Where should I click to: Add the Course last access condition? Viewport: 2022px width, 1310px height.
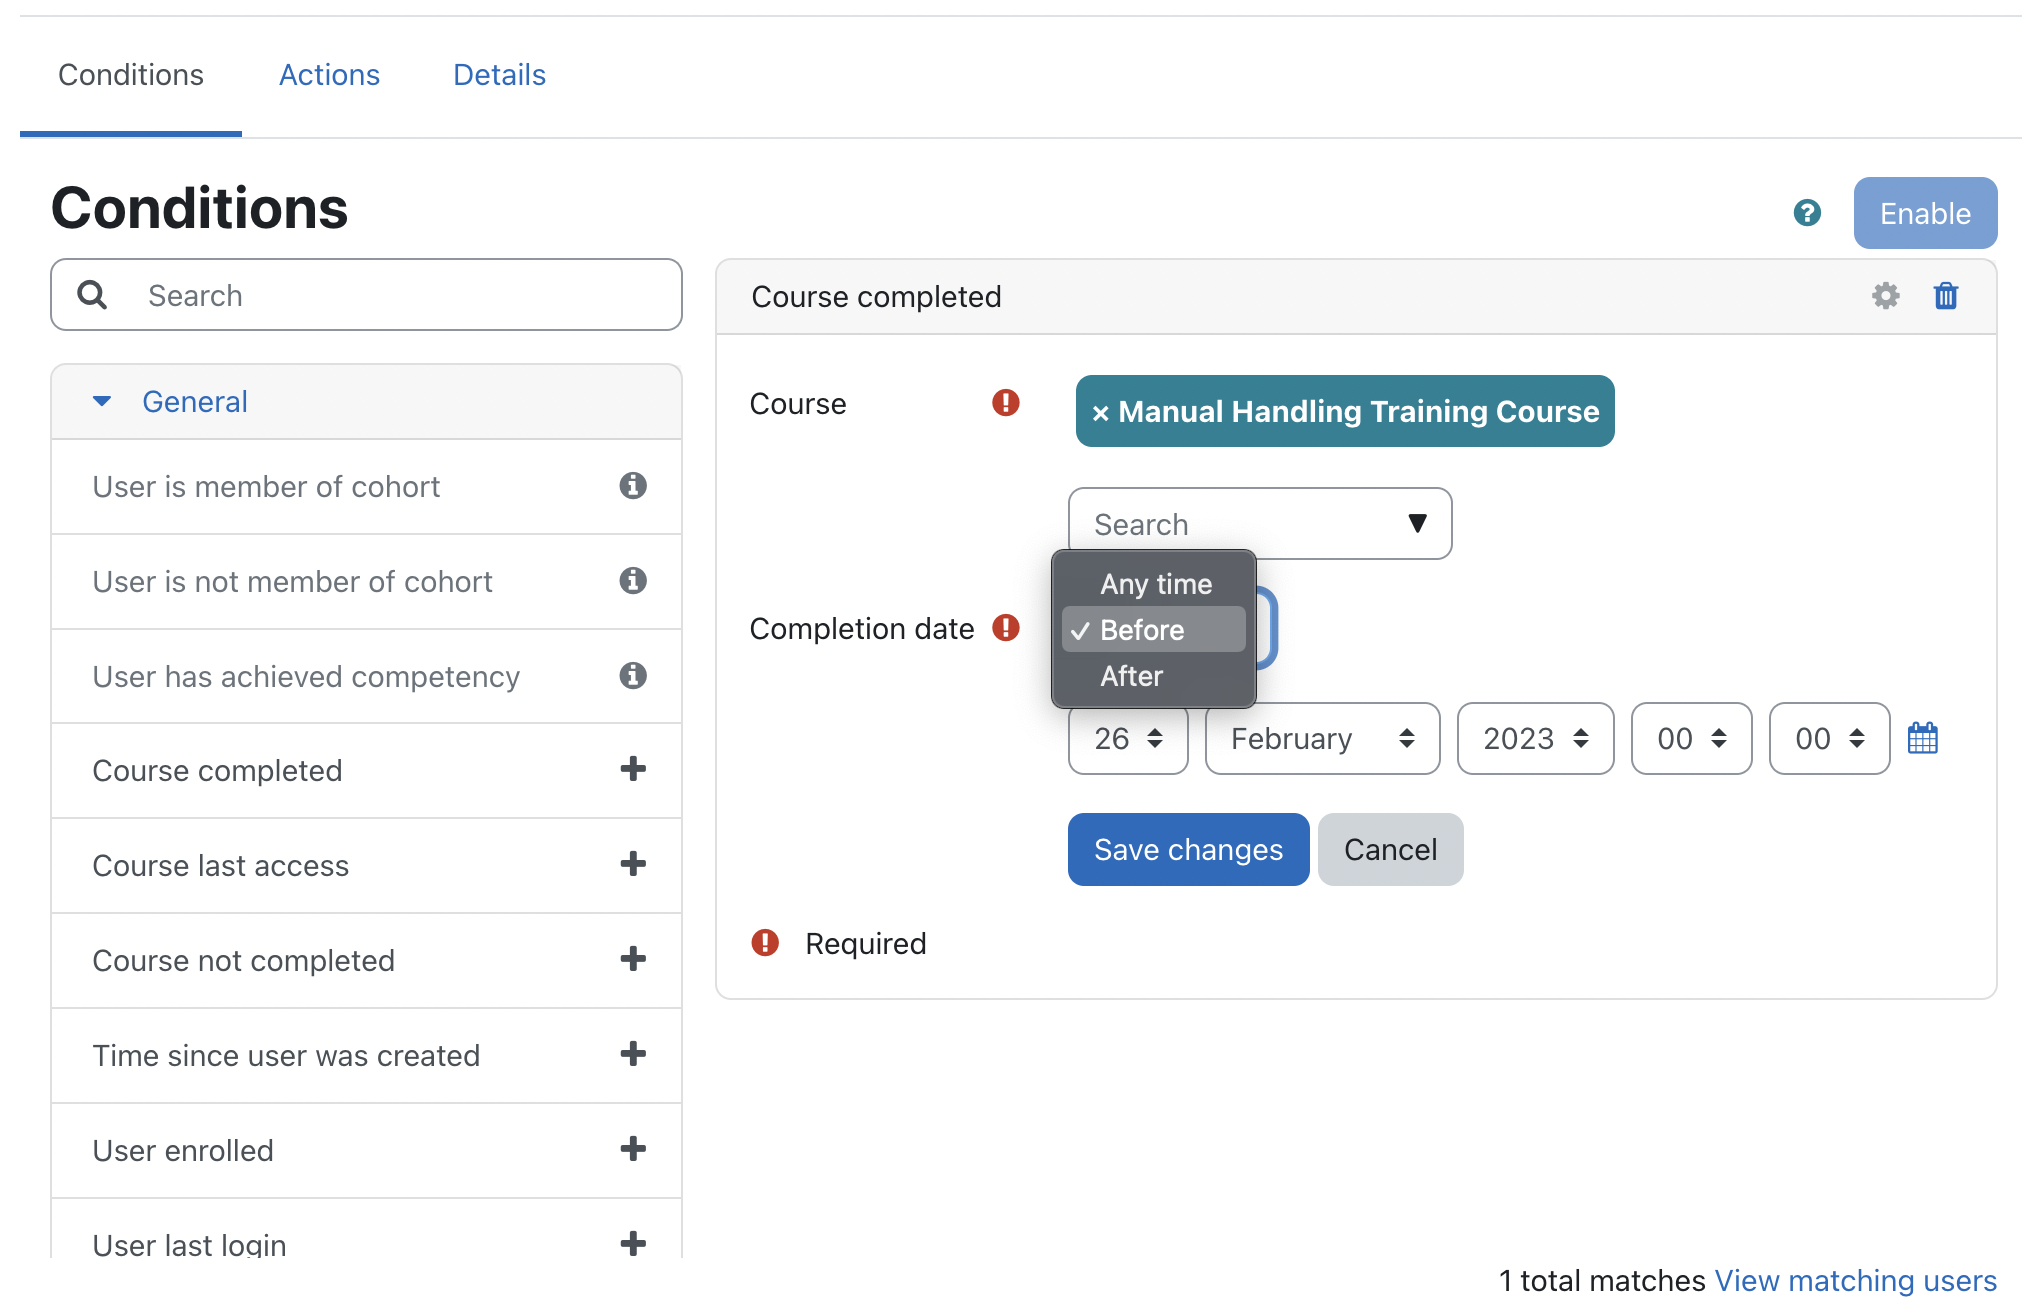pyautogui.click(x=632, y=864)
